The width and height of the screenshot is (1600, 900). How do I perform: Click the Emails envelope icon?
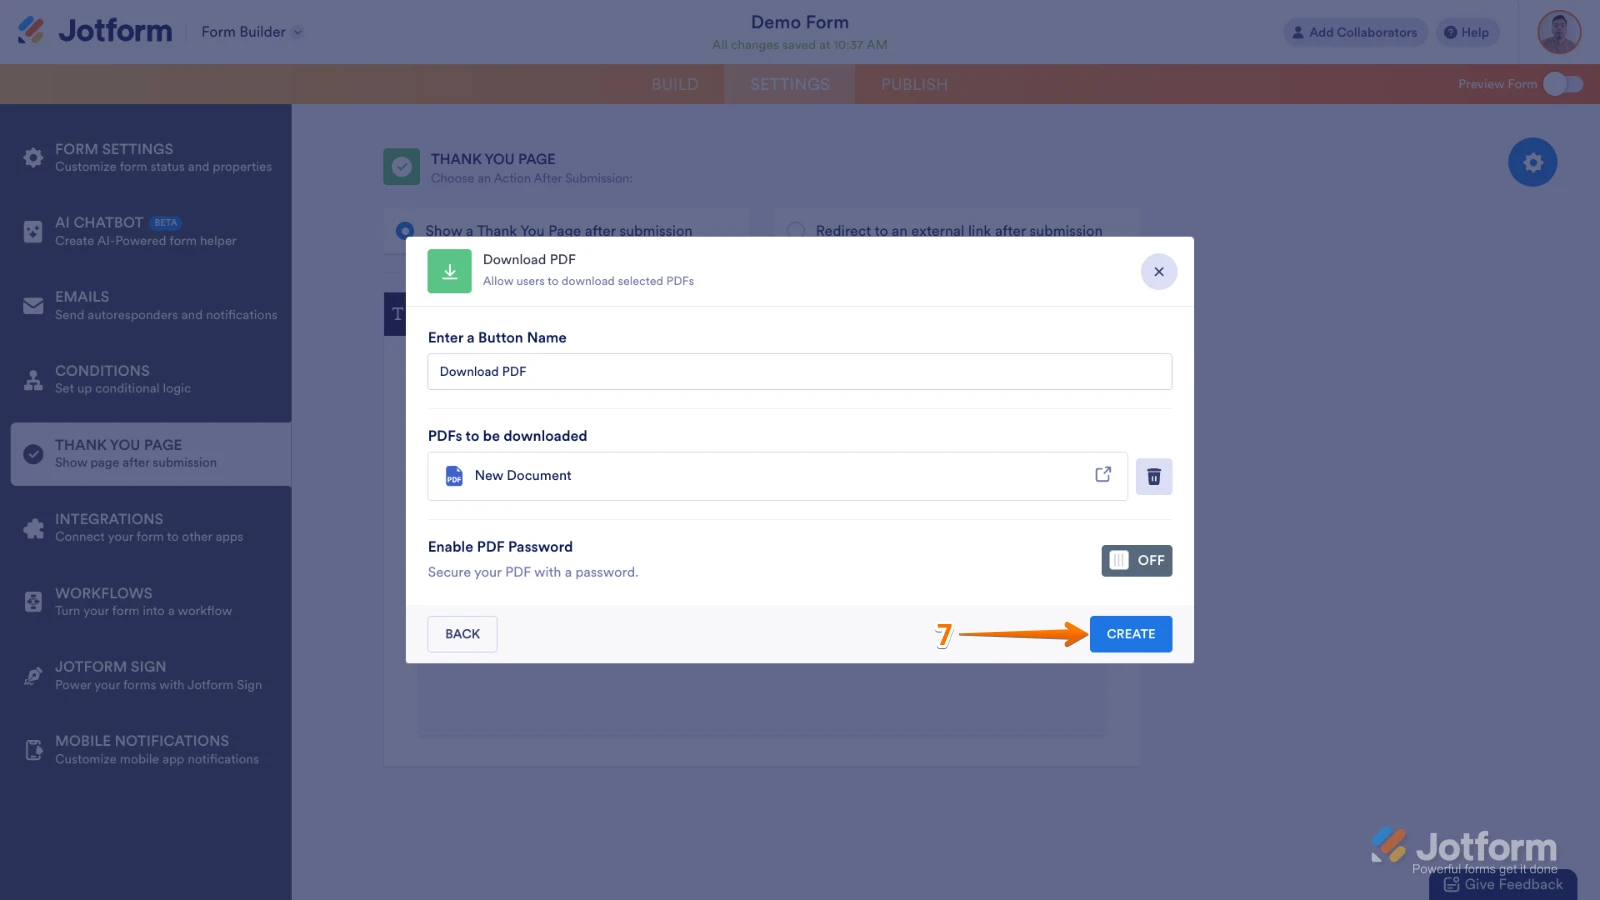coord(33,306)
